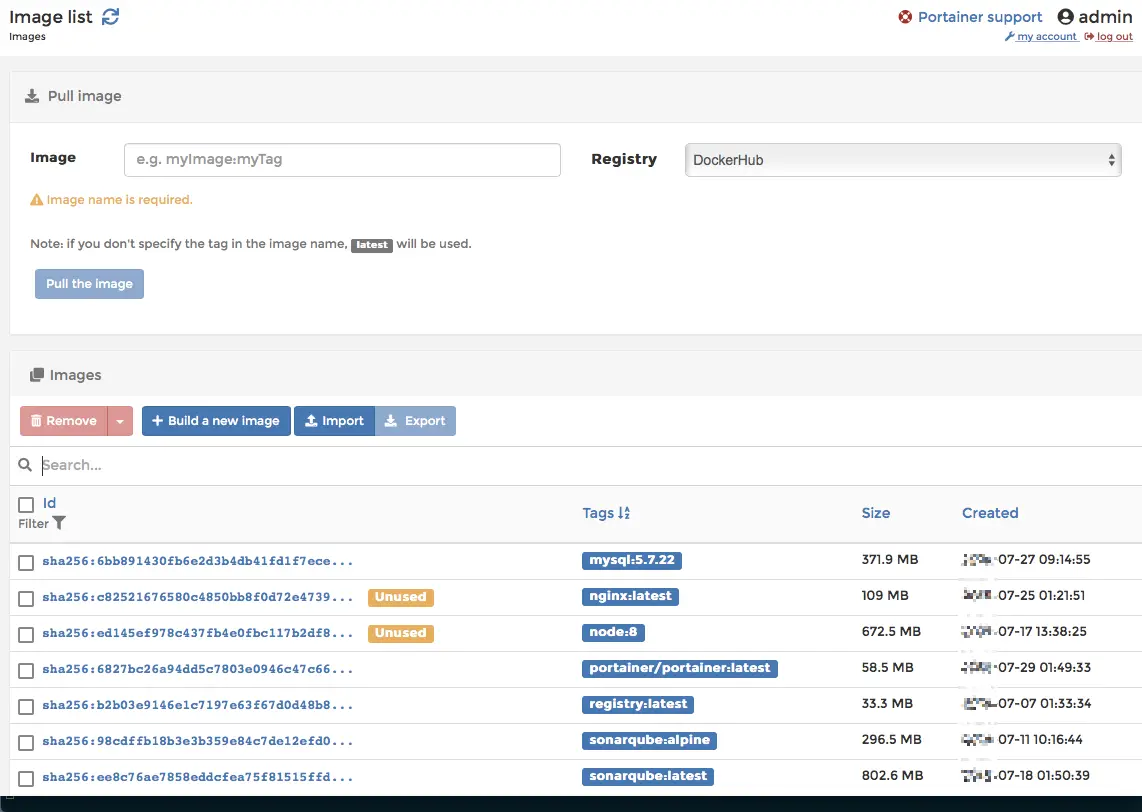Check the node:8 image row checkbox

tap(26, 634)
